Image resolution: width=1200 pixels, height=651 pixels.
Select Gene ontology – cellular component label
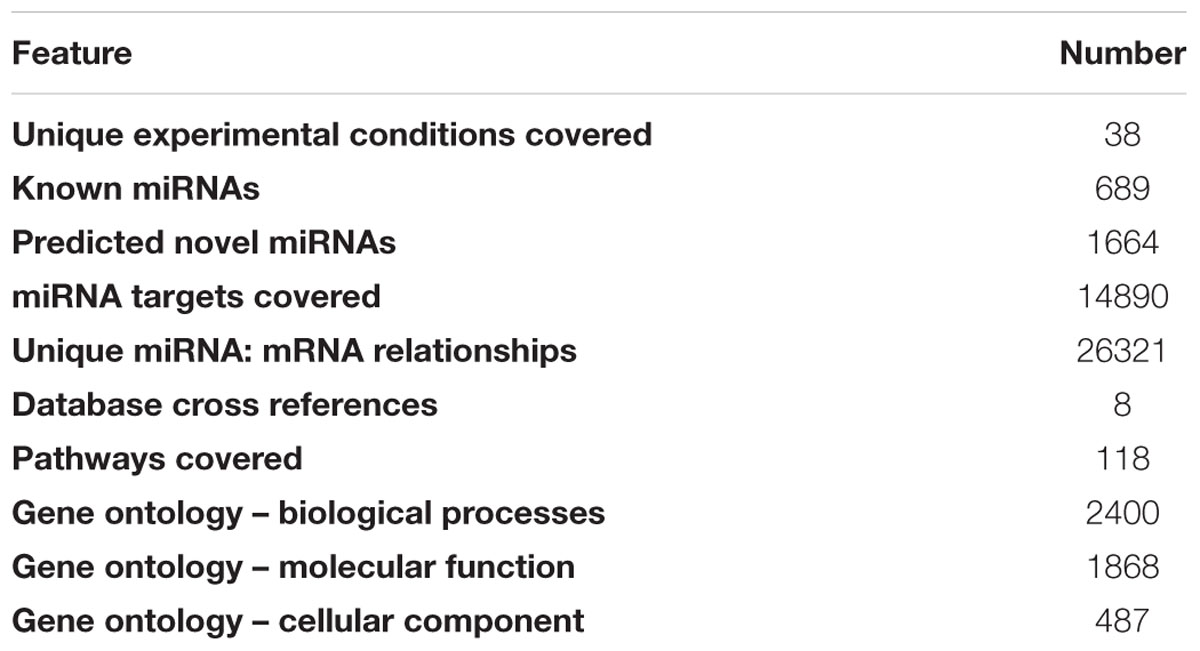298,621
